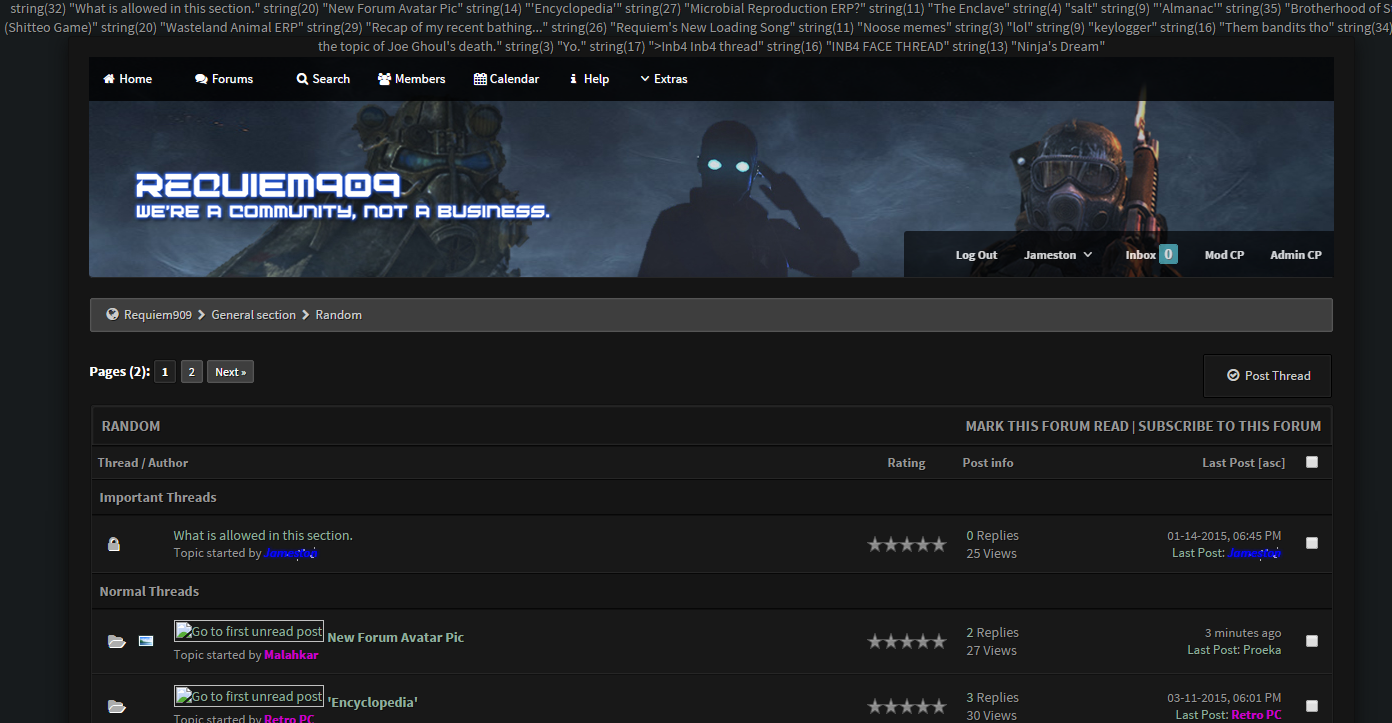Open the Members menu item

[412, 79]
